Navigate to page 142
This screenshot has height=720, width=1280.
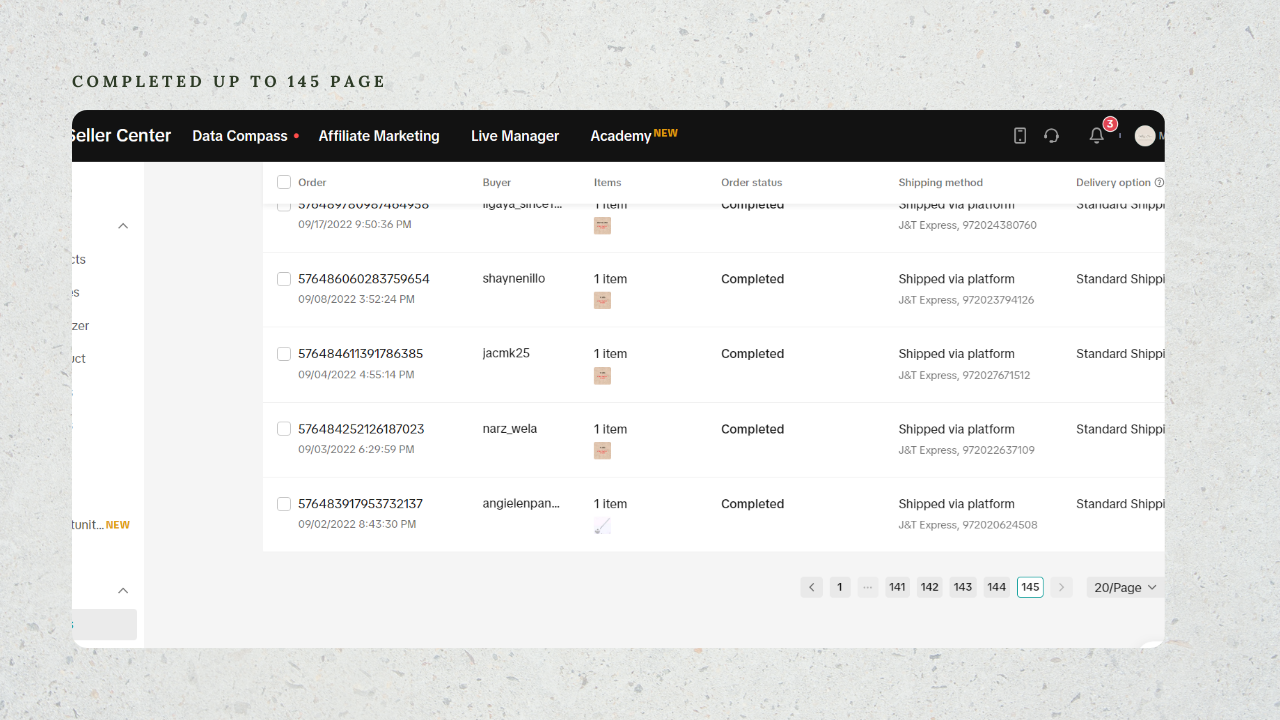(x=930, y=587)
